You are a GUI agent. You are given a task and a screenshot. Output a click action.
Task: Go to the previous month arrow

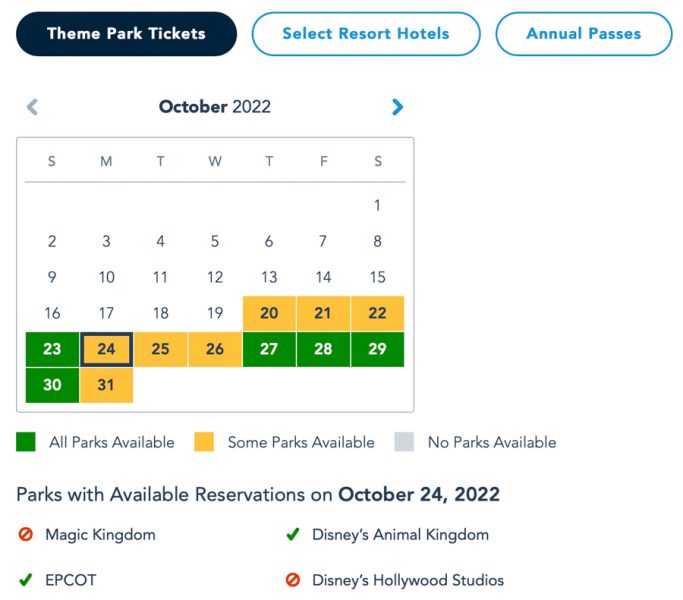(32, 107)
